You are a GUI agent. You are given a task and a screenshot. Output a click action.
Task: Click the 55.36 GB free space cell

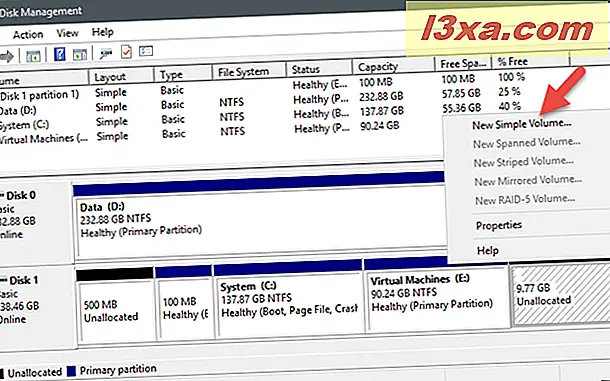[462, 107]
